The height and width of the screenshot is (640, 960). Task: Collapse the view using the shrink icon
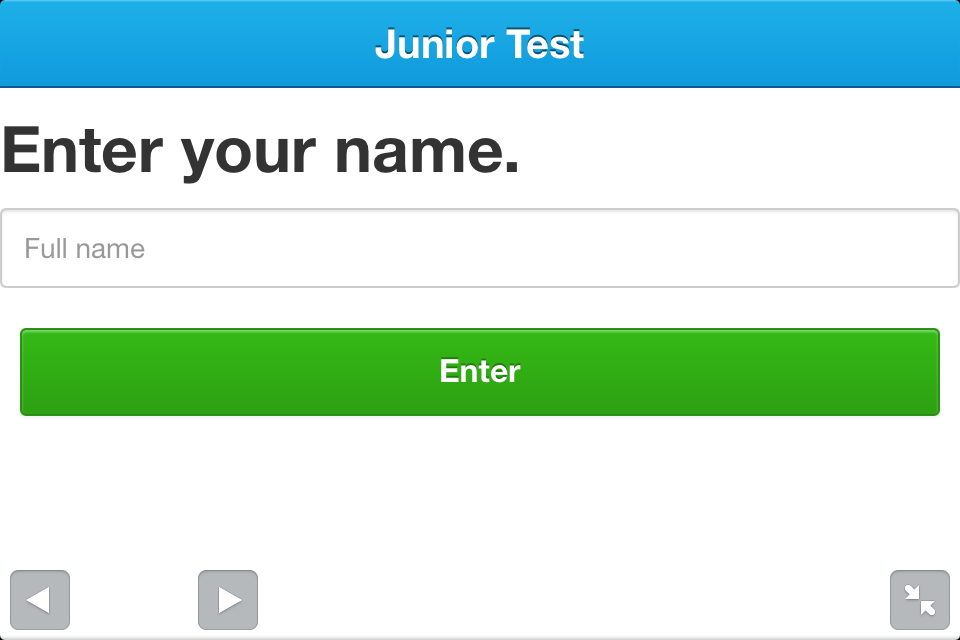[919, 600]
